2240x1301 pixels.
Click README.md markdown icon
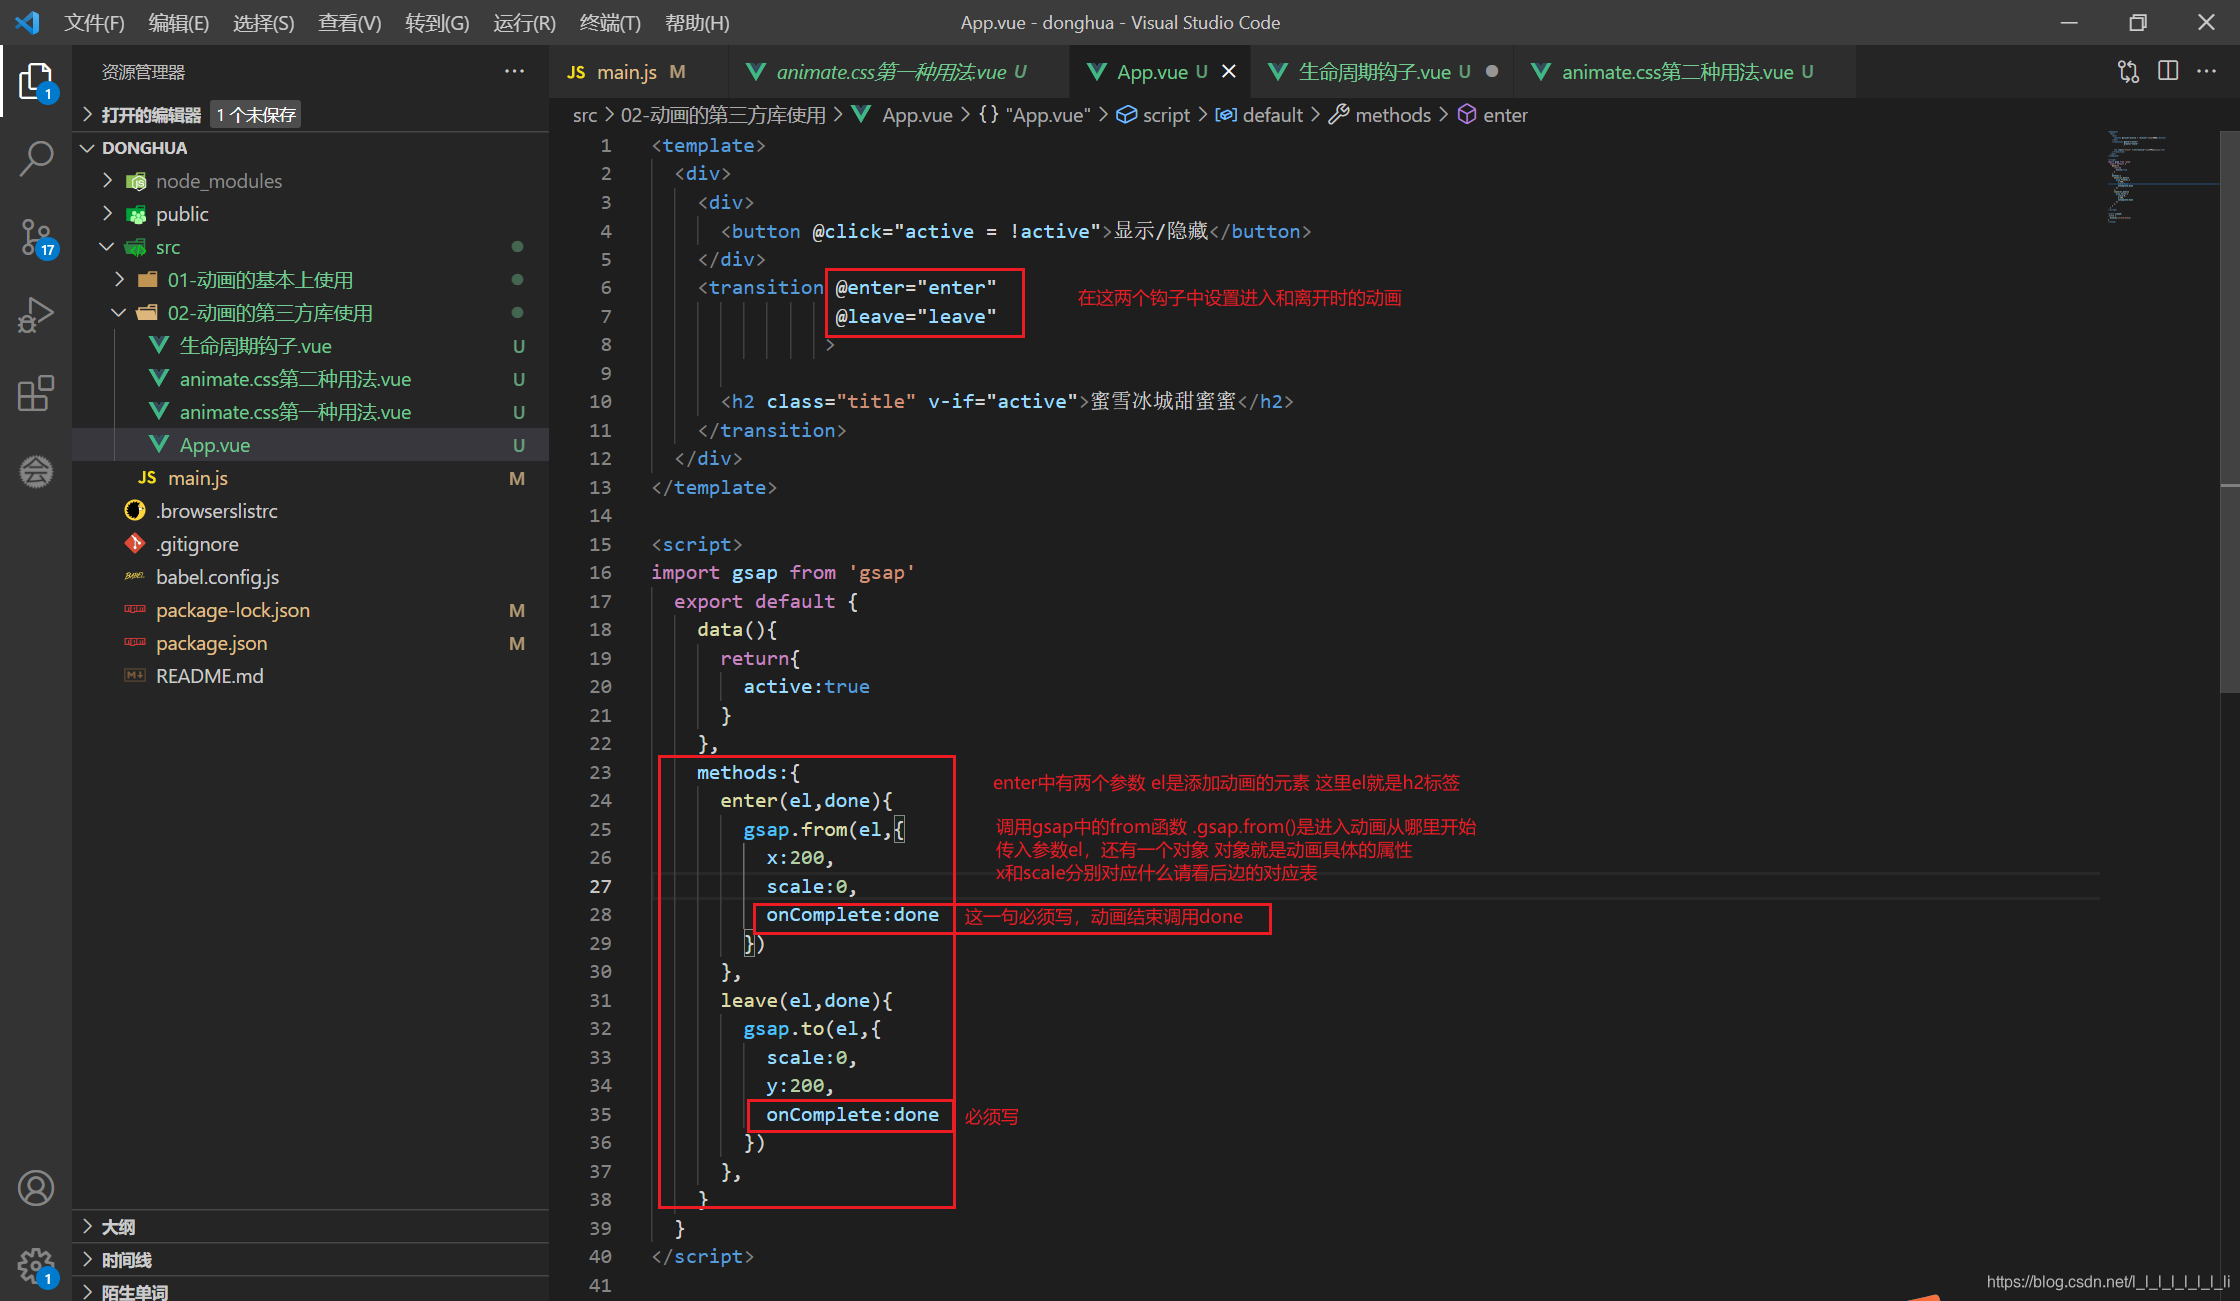click(135, 675)
